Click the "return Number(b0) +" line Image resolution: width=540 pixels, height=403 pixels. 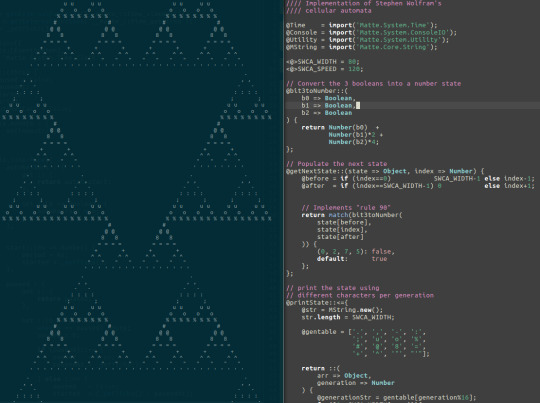(x=340, y=127)
